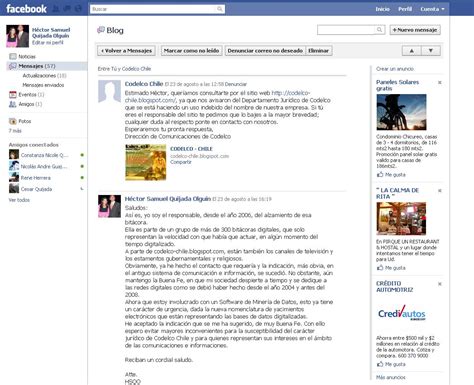Close the LA CALMA DE RITA ad
This screenshot has height=385, width=474.
[x=440, y=191]
